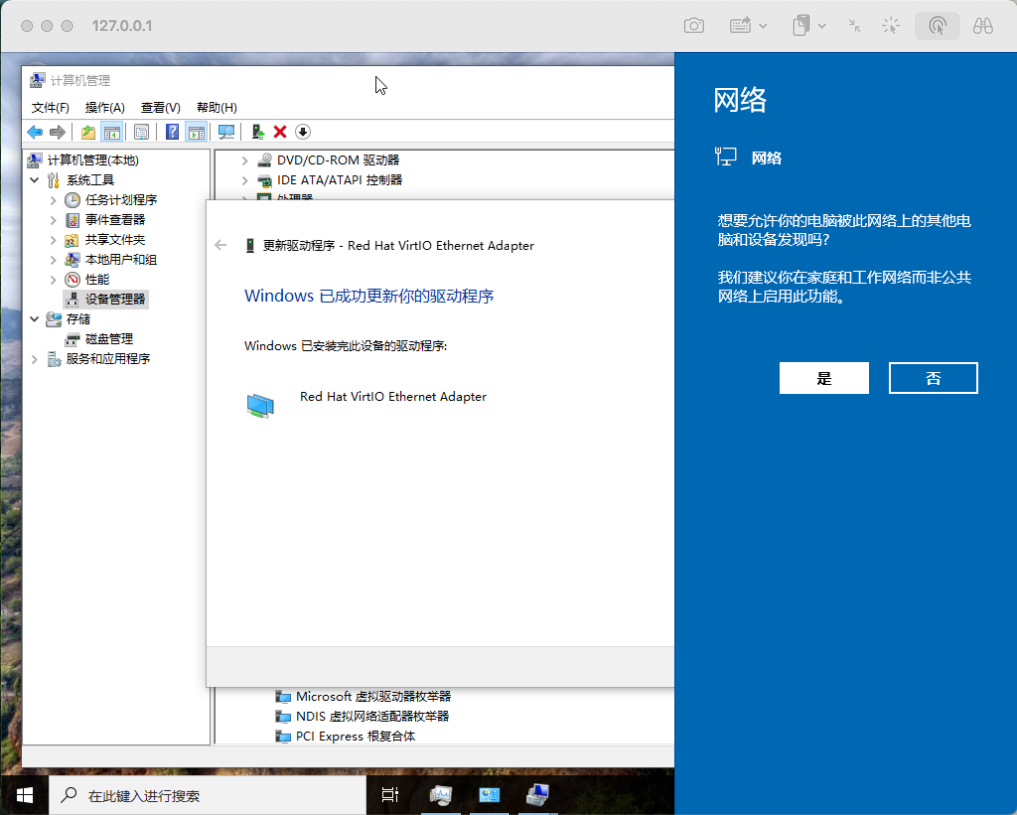
Task: Click the red X uninstall device icon
Action: pyautogui.click(x=280, y=132)
